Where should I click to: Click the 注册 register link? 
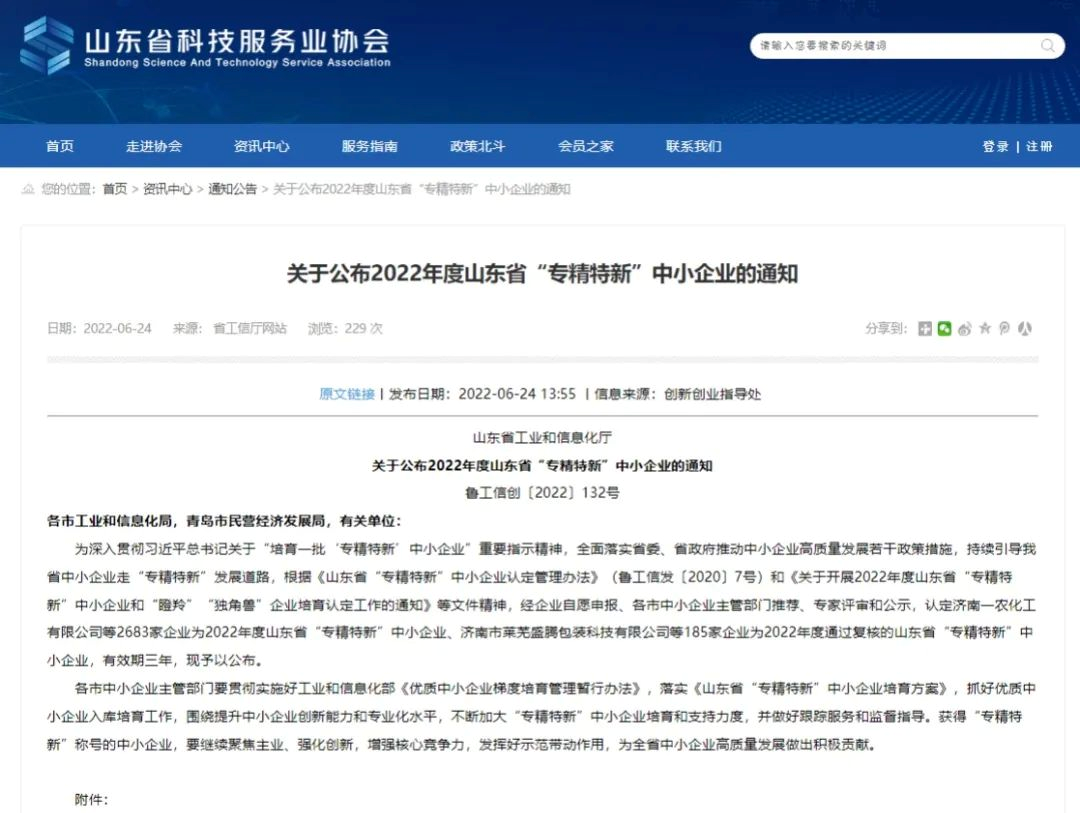1039,146
